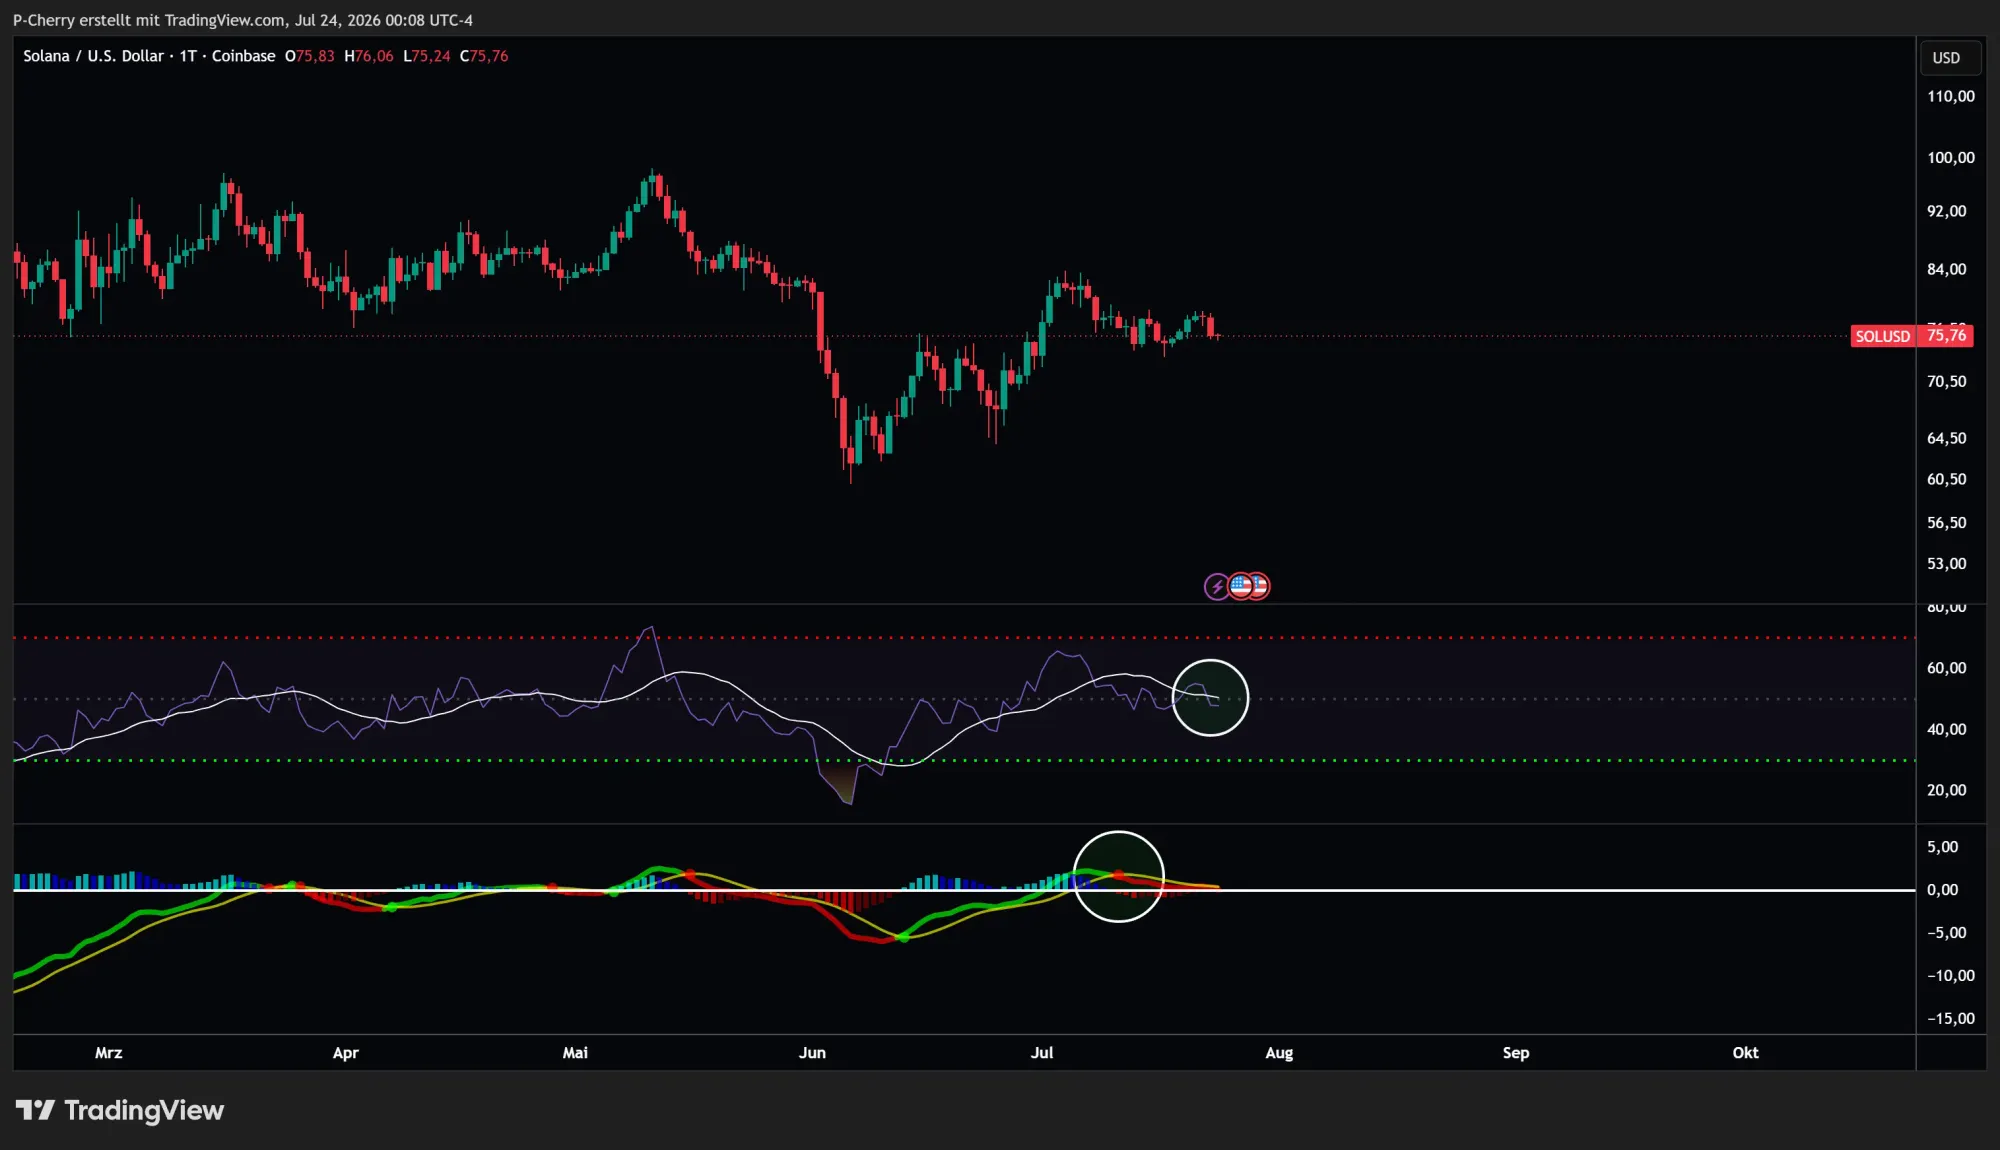The width and height of the screenshot is (2000, 1150).
Task: Click the 64,50 price axis label
Action: (1946, 438)
